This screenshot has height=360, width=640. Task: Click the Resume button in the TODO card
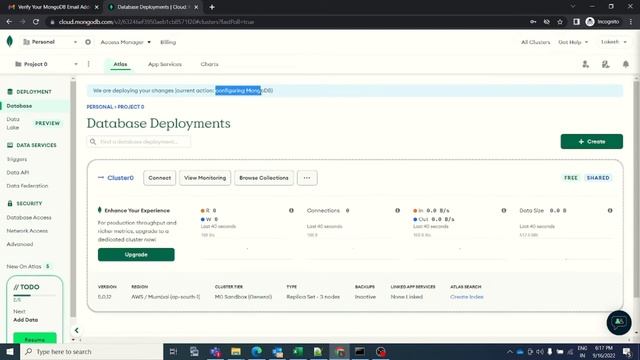coord(35,339)
